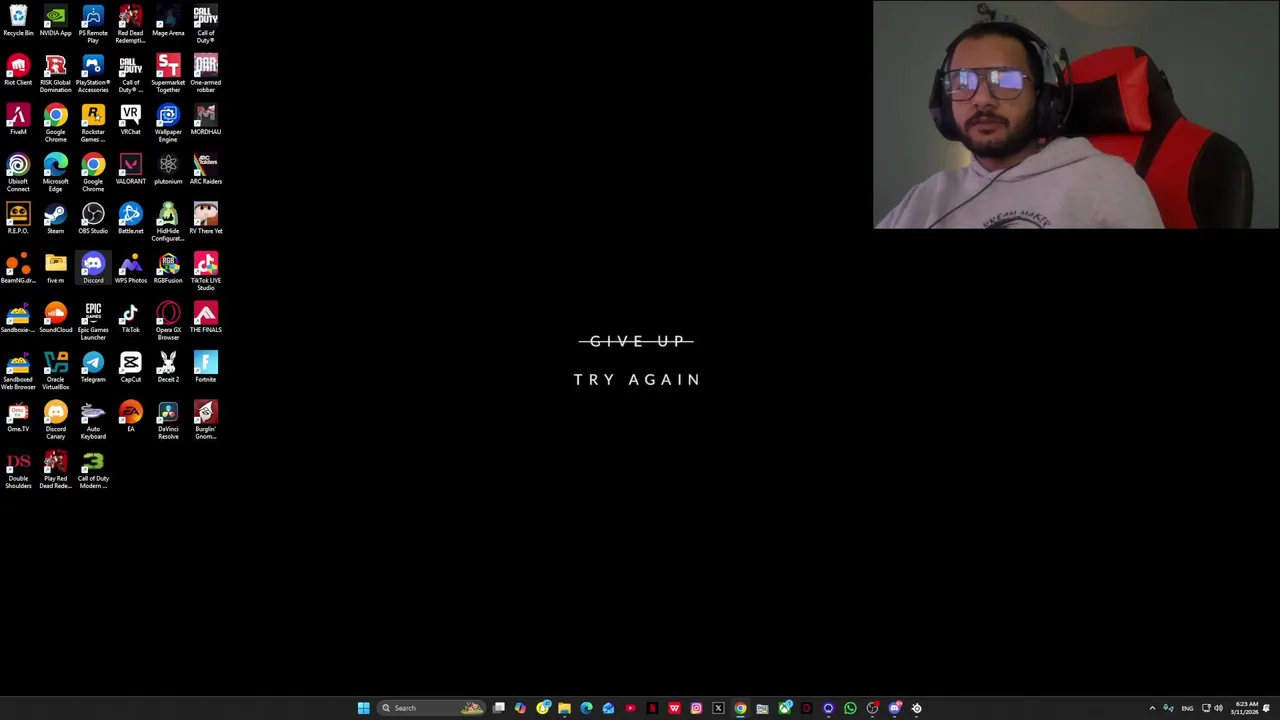The height and width of the screenshot is (720, 1280).
Task: Open BeamNG.drive shortcut
Action: coord(18,269)
